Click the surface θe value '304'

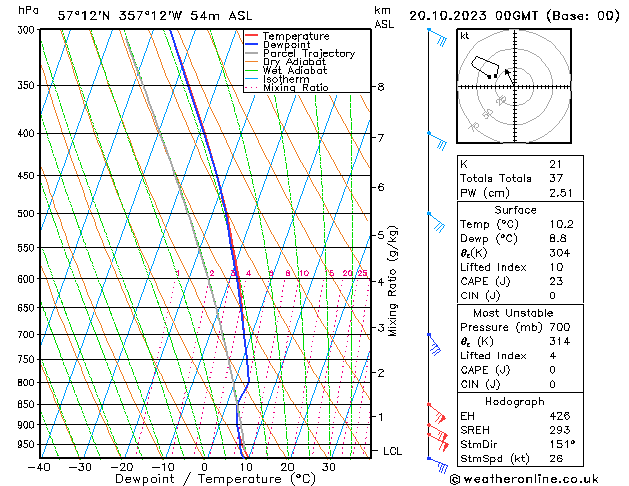point(560,253)
